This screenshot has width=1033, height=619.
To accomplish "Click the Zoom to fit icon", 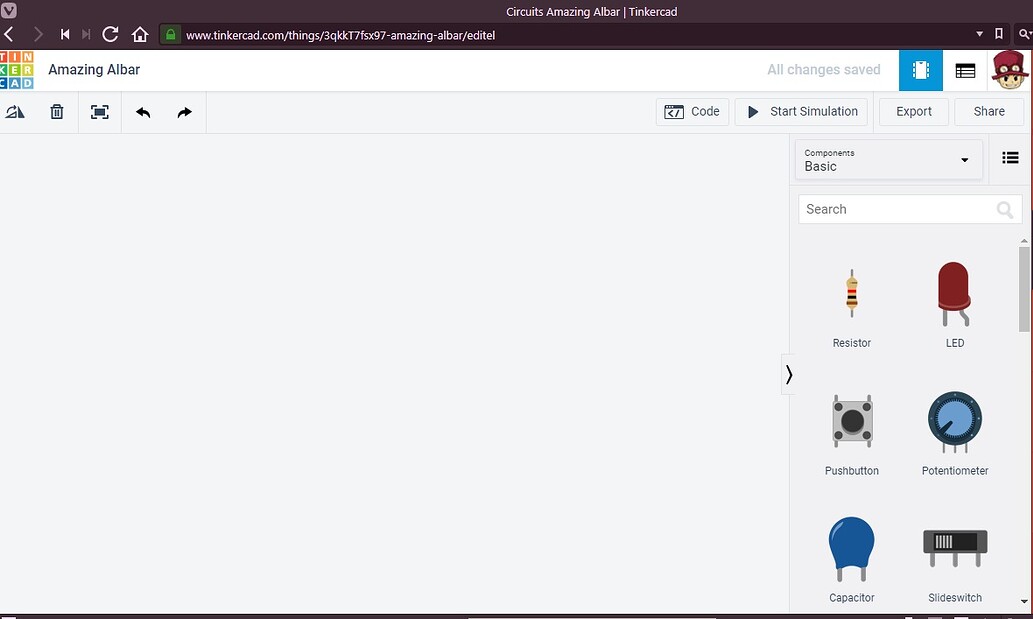I will pyautogui.click(x=99, y=111).
